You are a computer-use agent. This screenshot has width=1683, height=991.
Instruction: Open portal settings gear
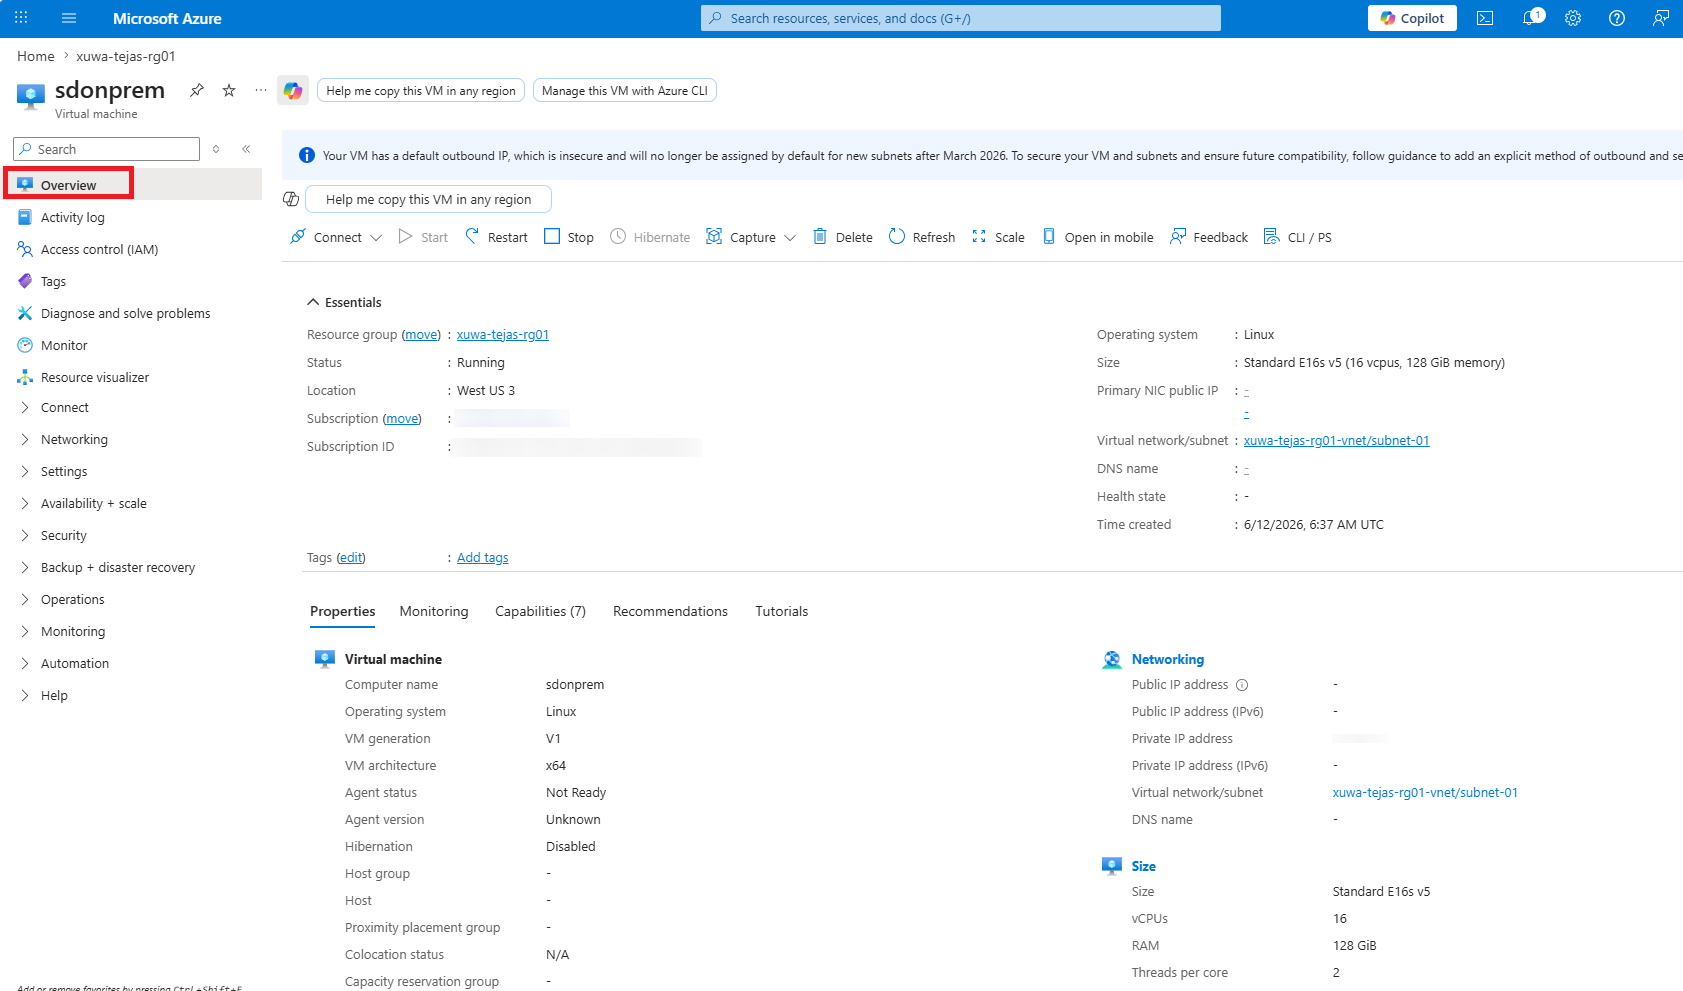pyautogui.click(x=1573, y=18)
